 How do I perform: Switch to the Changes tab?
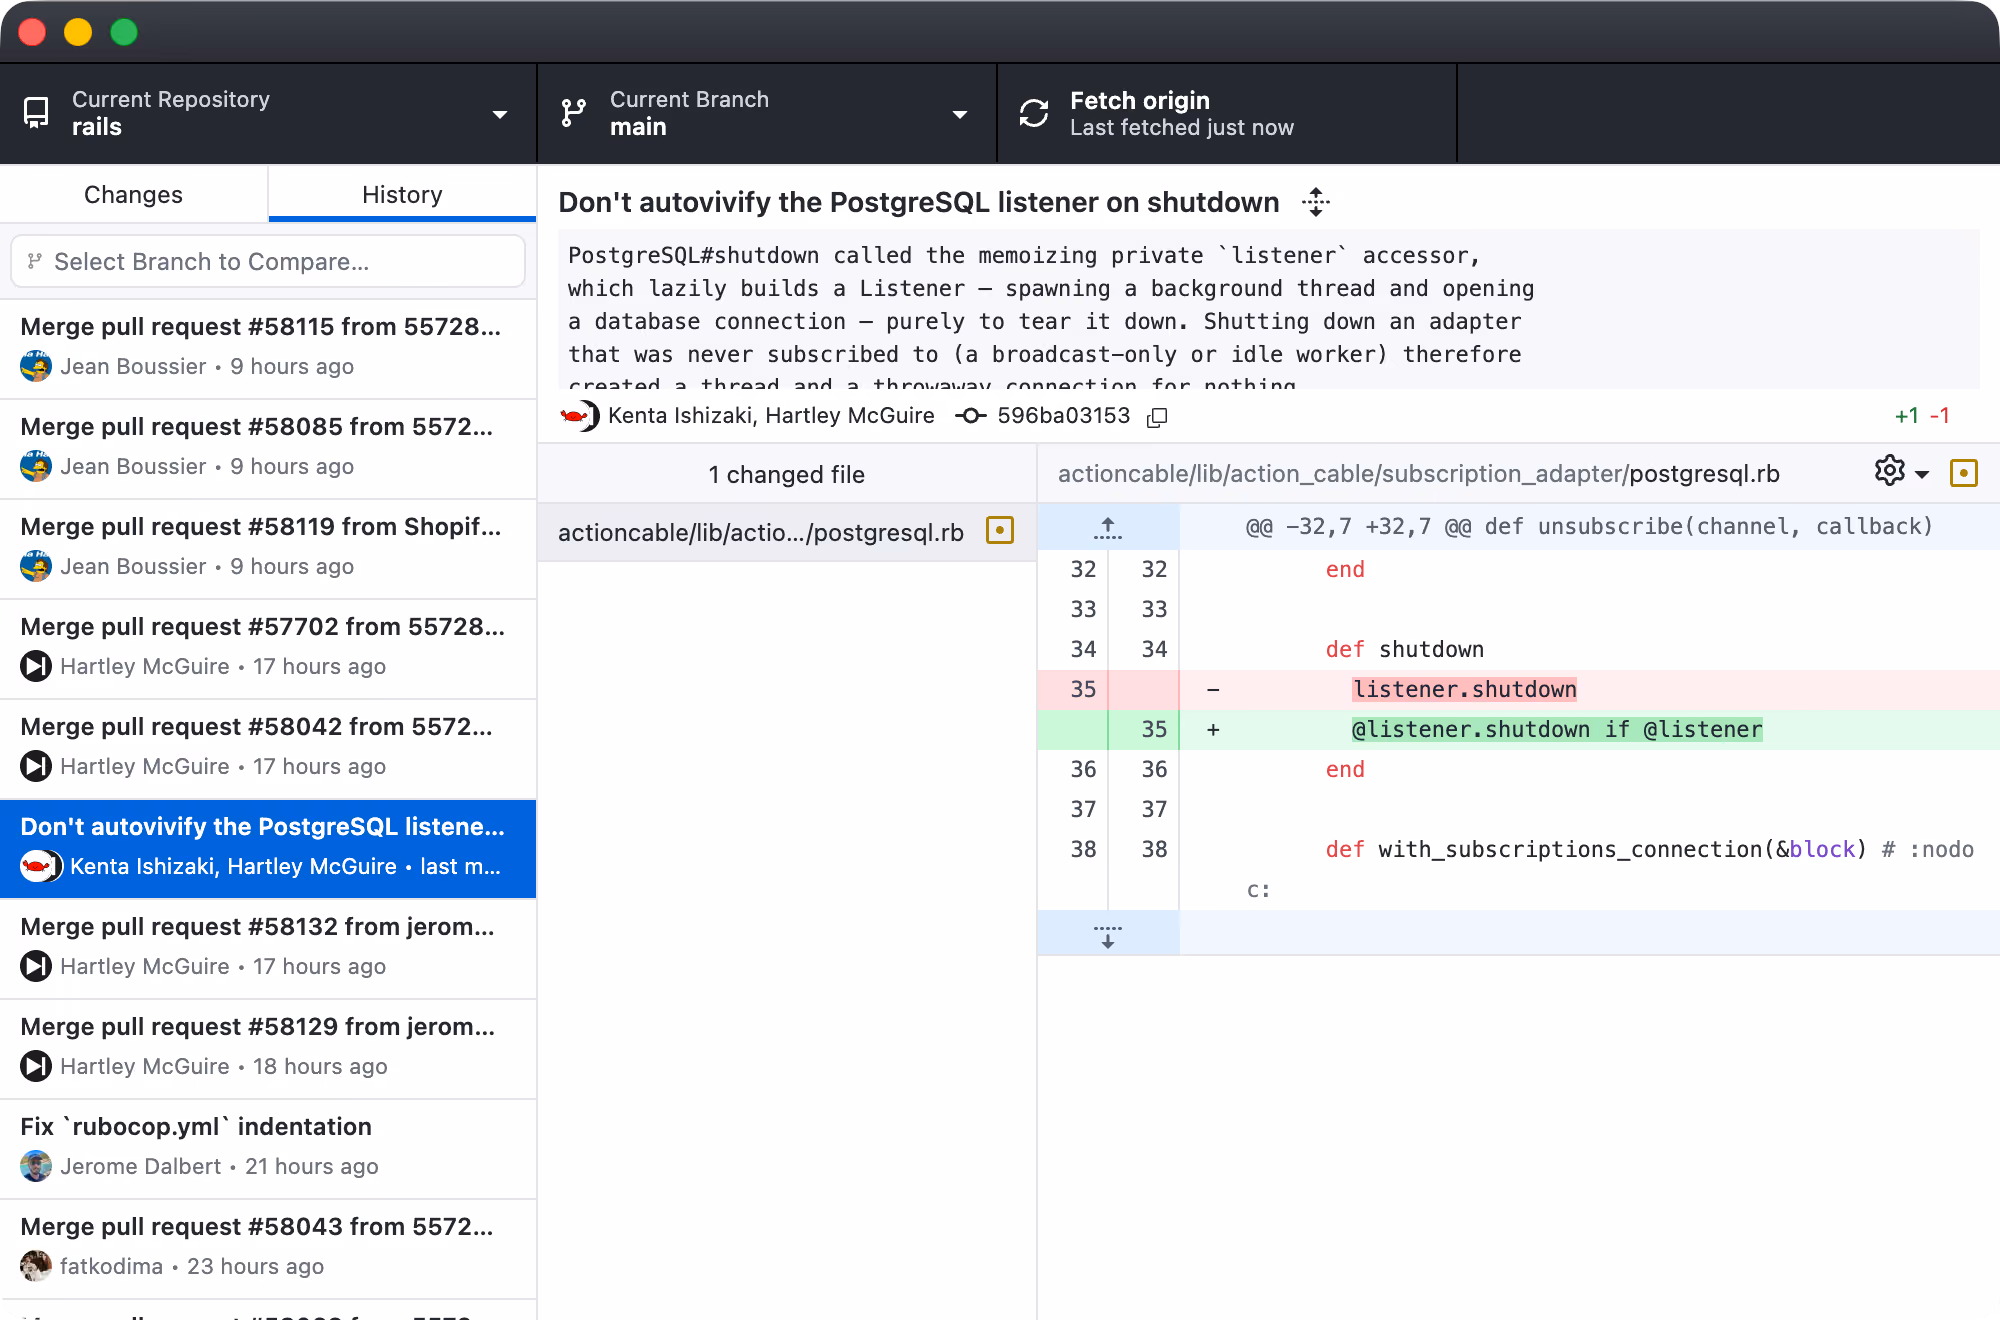tap(134, 194)
